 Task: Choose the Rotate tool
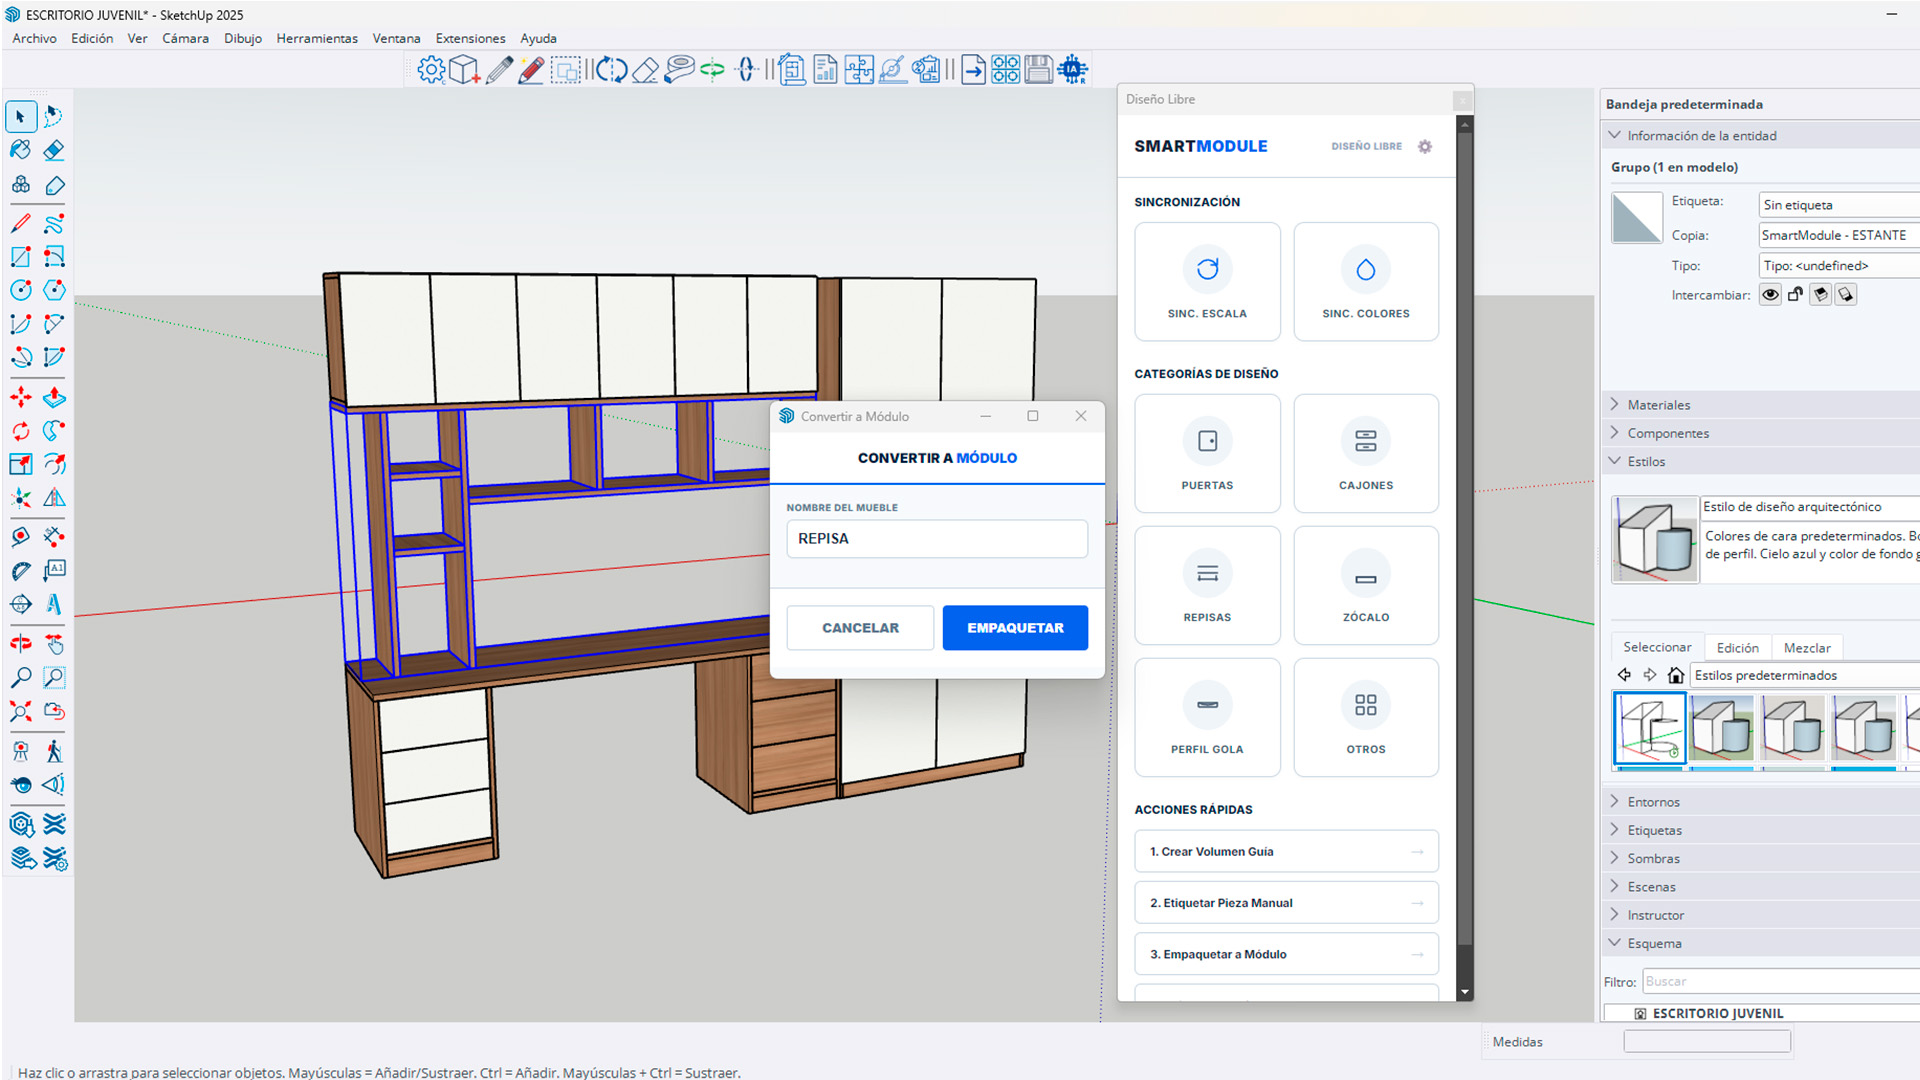tap(21, 431)
